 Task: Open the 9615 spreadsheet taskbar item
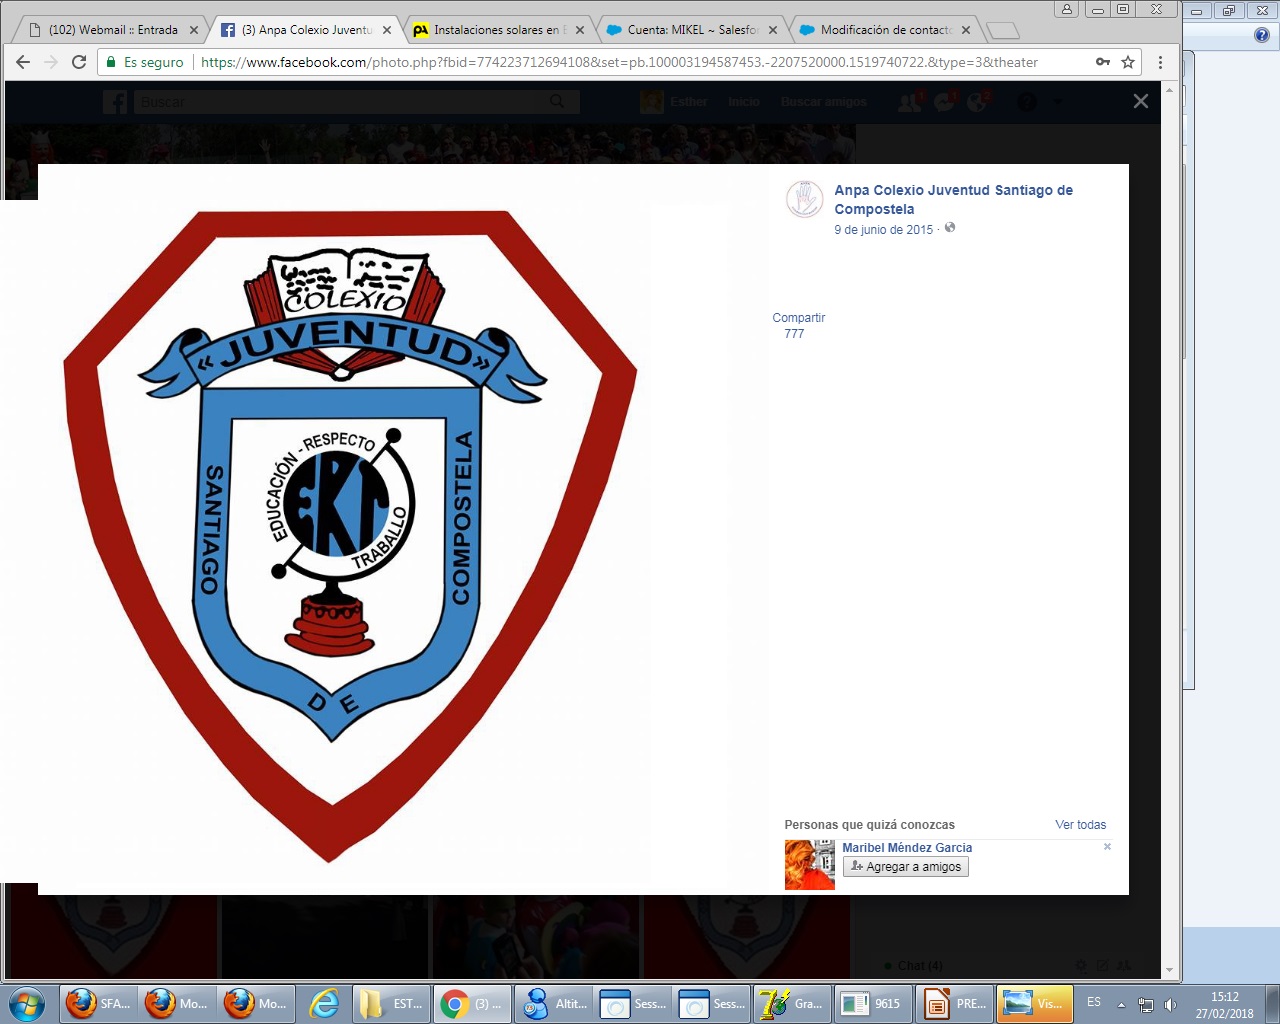point(871,1004)
